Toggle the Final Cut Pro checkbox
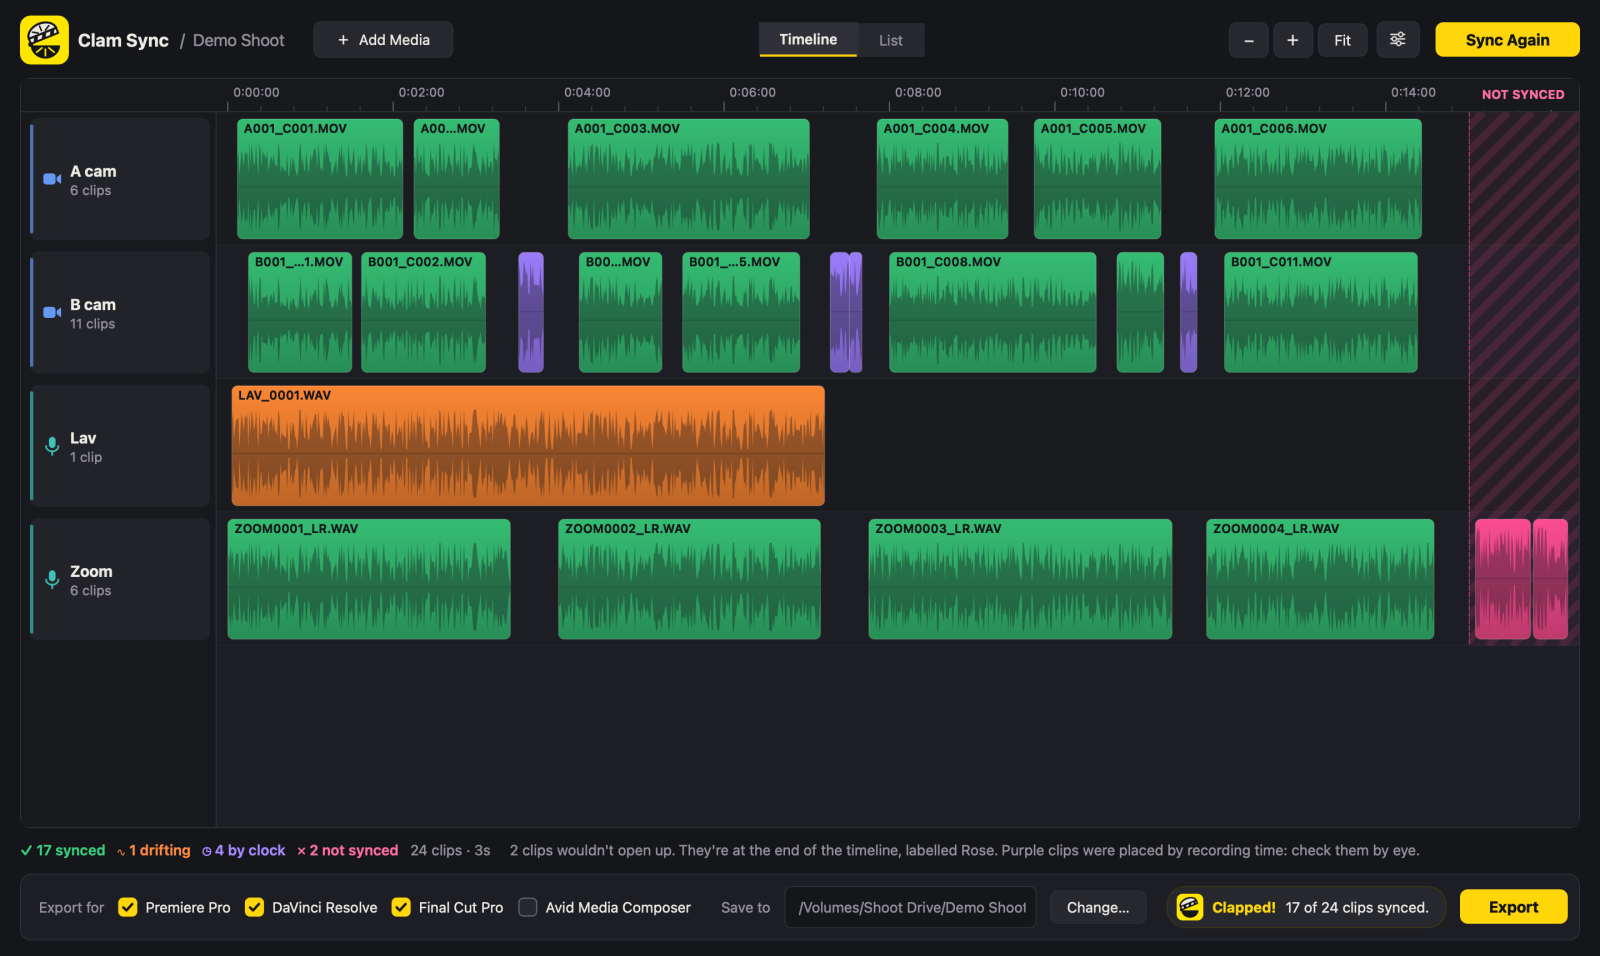The height and width of the screenshot is (956, 1600). coord(401,907)
